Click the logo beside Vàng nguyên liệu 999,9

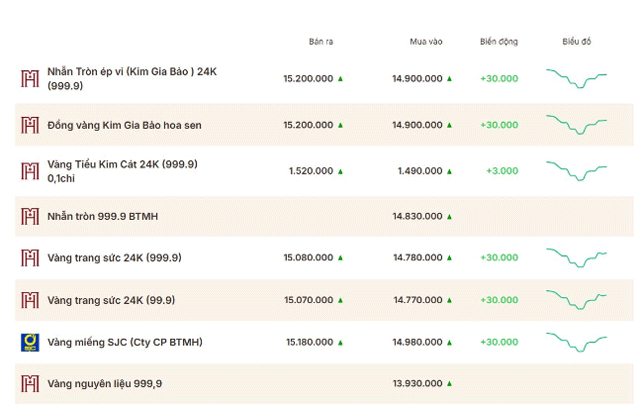[30, 384]
